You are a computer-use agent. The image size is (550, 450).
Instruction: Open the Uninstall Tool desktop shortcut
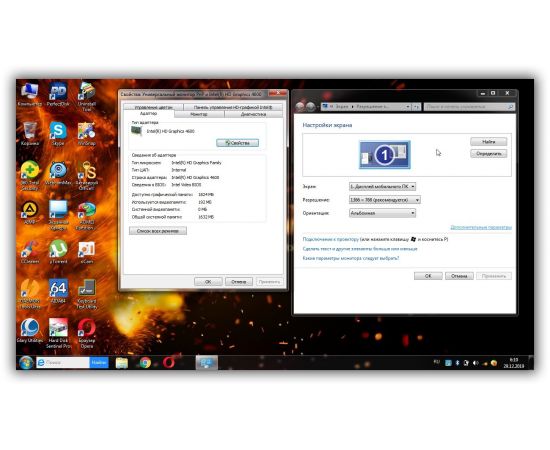(x=86, y=96)
